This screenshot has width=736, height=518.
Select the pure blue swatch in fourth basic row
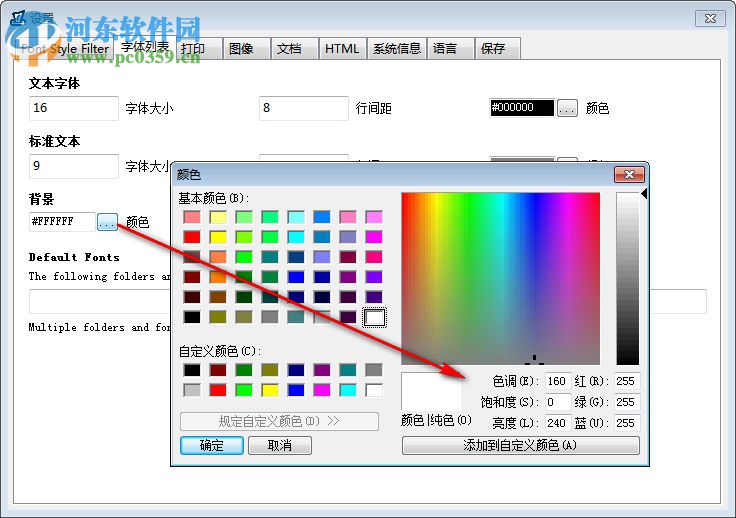pos(296,277)
